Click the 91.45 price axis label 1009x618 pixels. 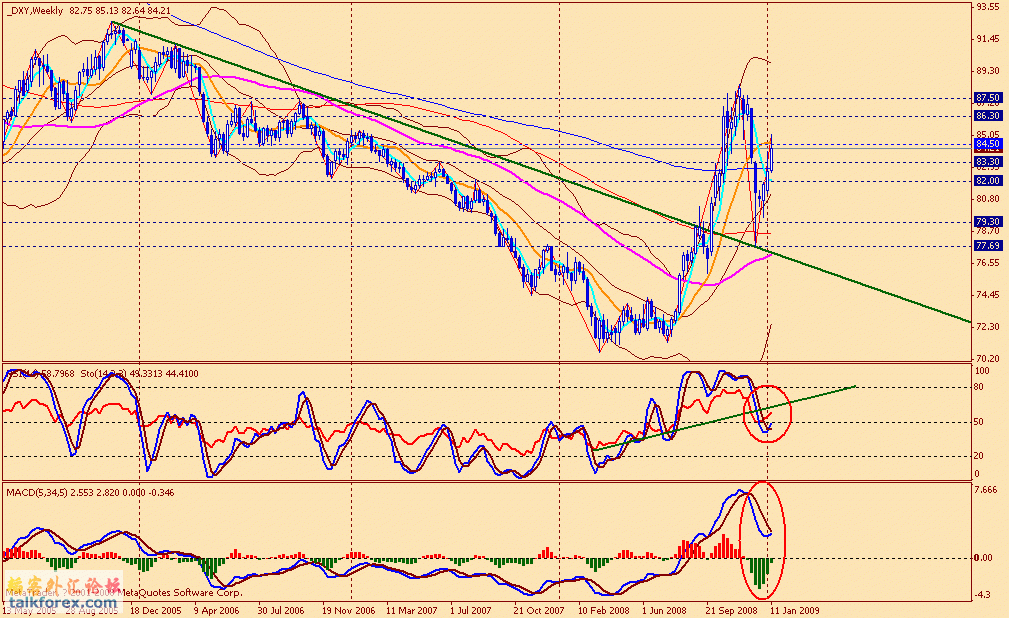(988, 39)
